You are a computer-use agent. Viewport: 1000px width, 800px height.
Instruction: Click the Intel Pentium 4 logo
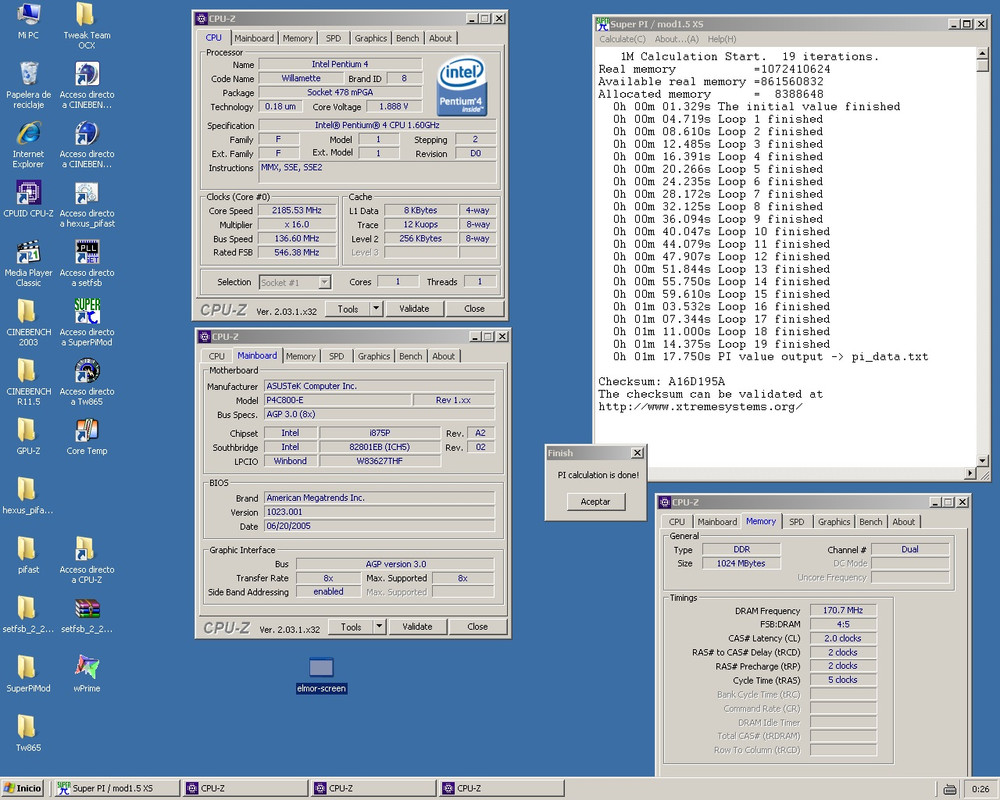(462, 86)
